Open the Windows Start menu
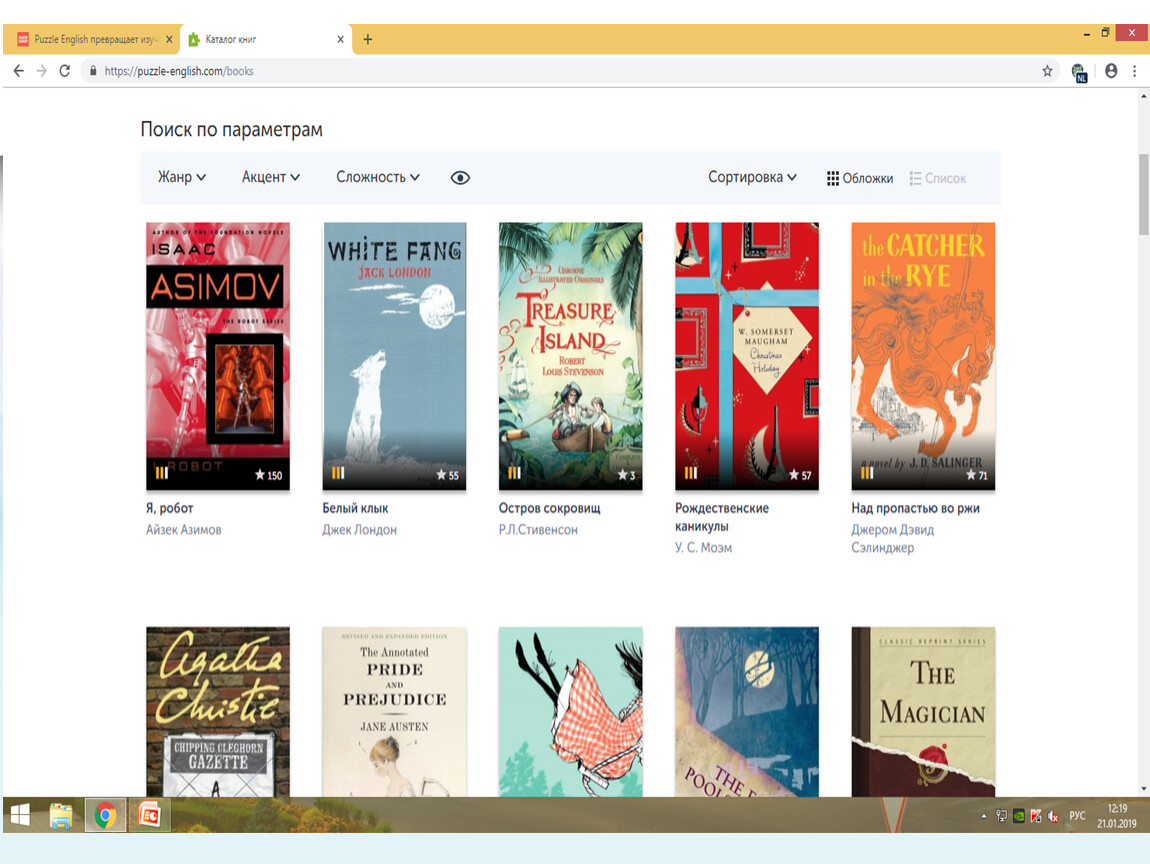Image resolution: width=1150 pixels, height=864 pixels. click(20, 816)
